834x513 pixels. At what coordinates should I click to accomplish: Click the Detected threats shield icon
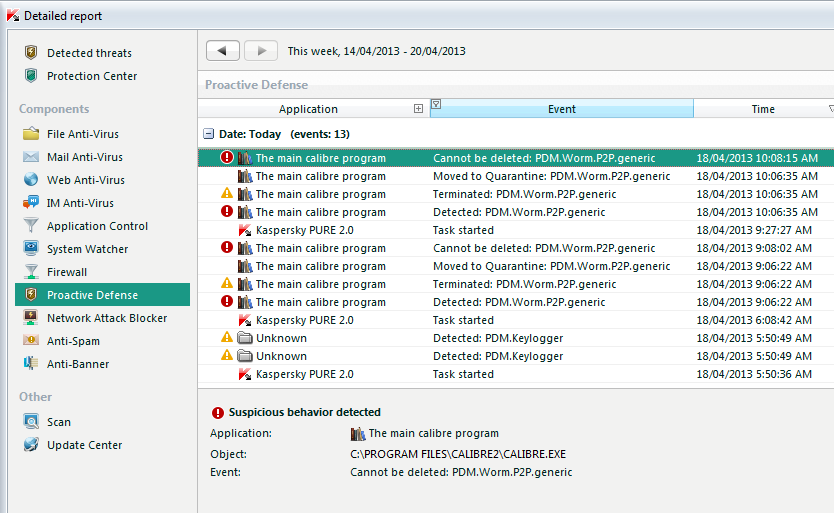click(x=31, y=52)
